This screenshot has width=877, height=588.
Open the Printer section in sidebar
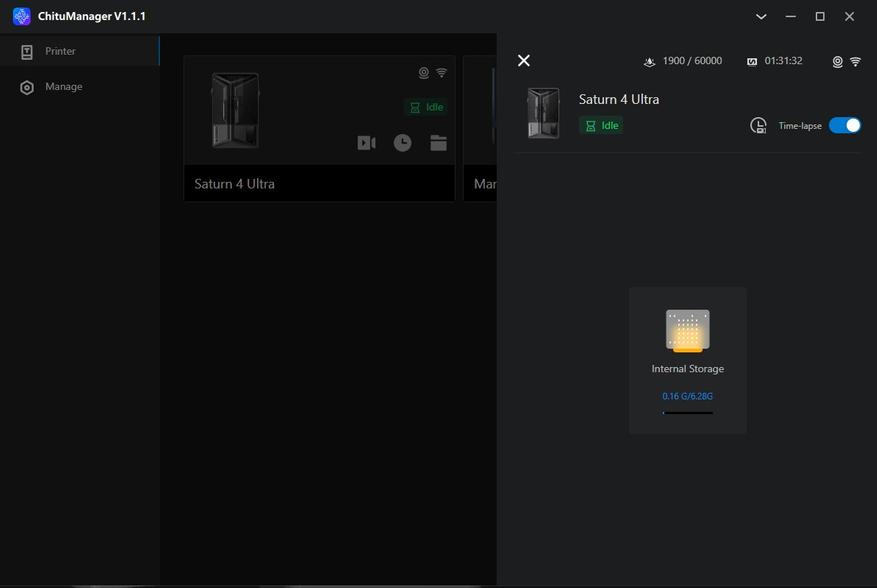pyautogui.click(x=79, y=51)
